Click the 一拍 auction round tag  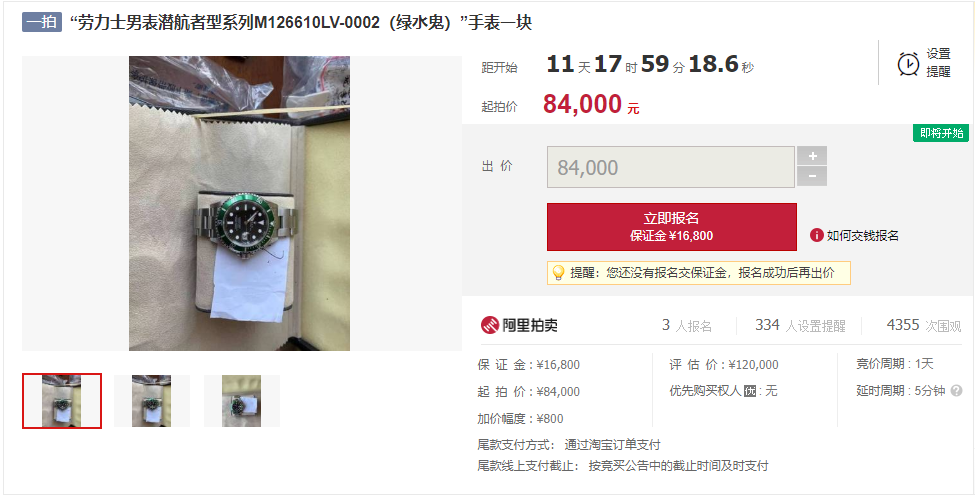tap(42, 22)
